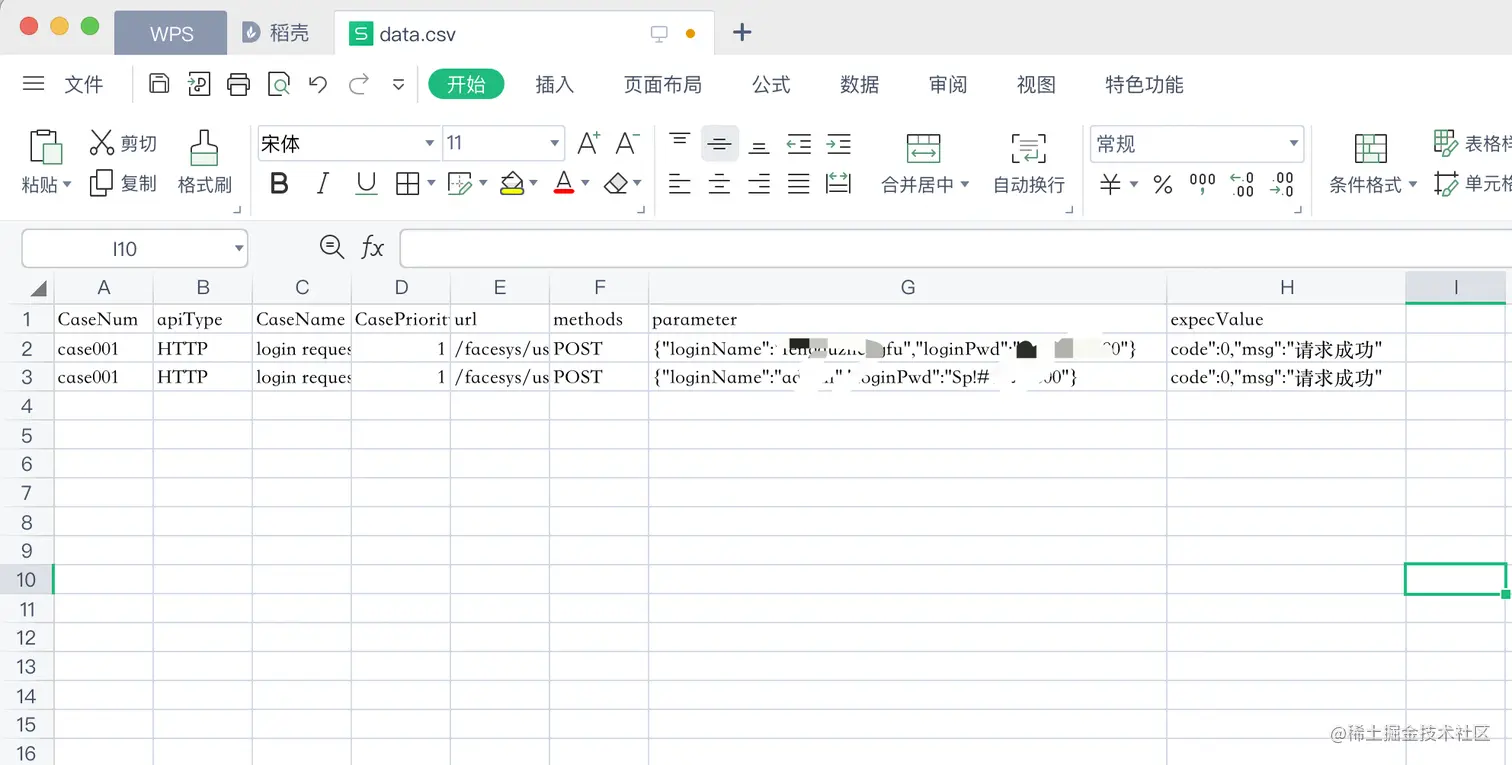Screen dimensions: 1512x765
Task: Set top vertical alignment
Action: point(680,141)
